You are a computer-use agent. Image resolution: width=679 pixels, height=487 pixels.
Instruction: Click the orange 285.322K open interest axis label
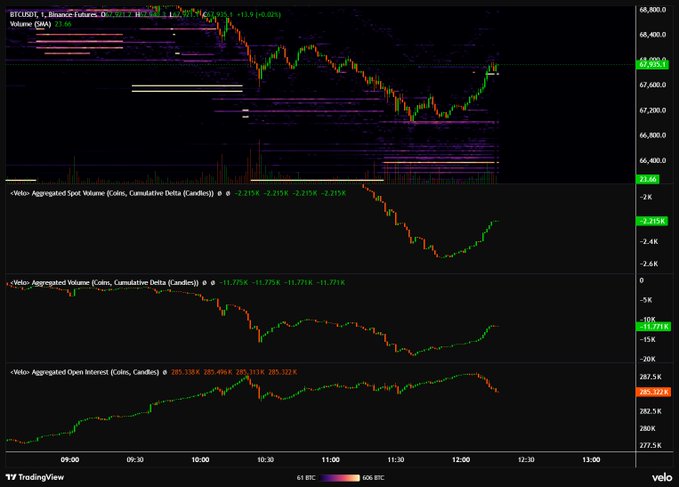(x=653, y=392)
